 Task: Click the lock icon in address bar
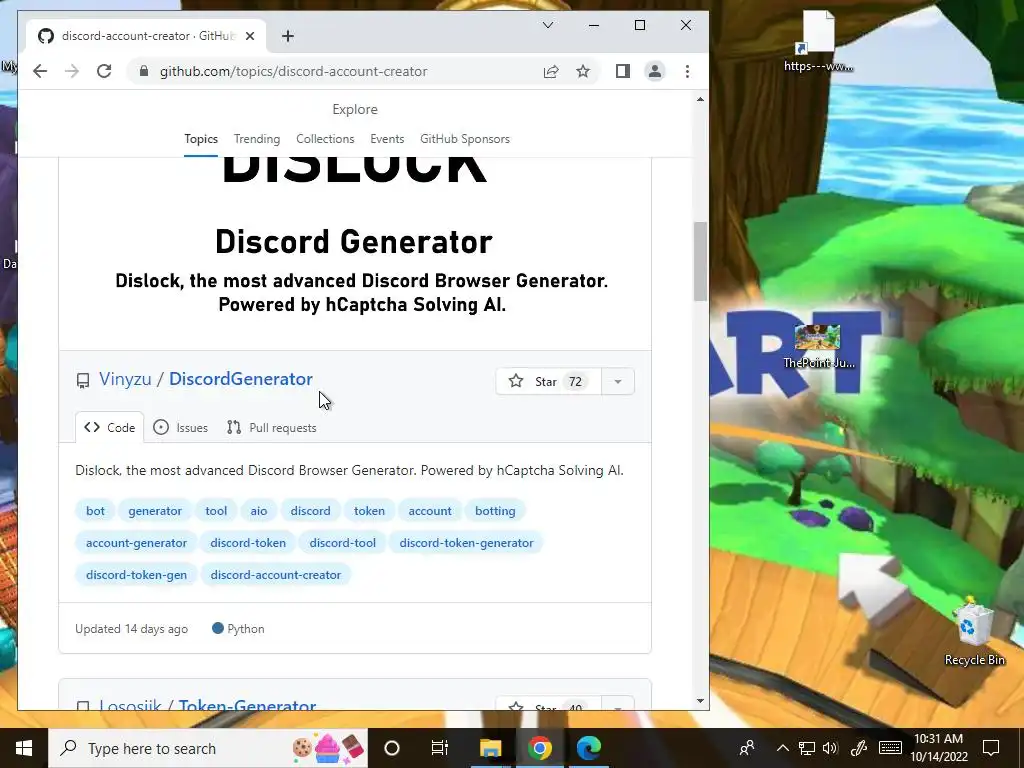tap(144, 71)
